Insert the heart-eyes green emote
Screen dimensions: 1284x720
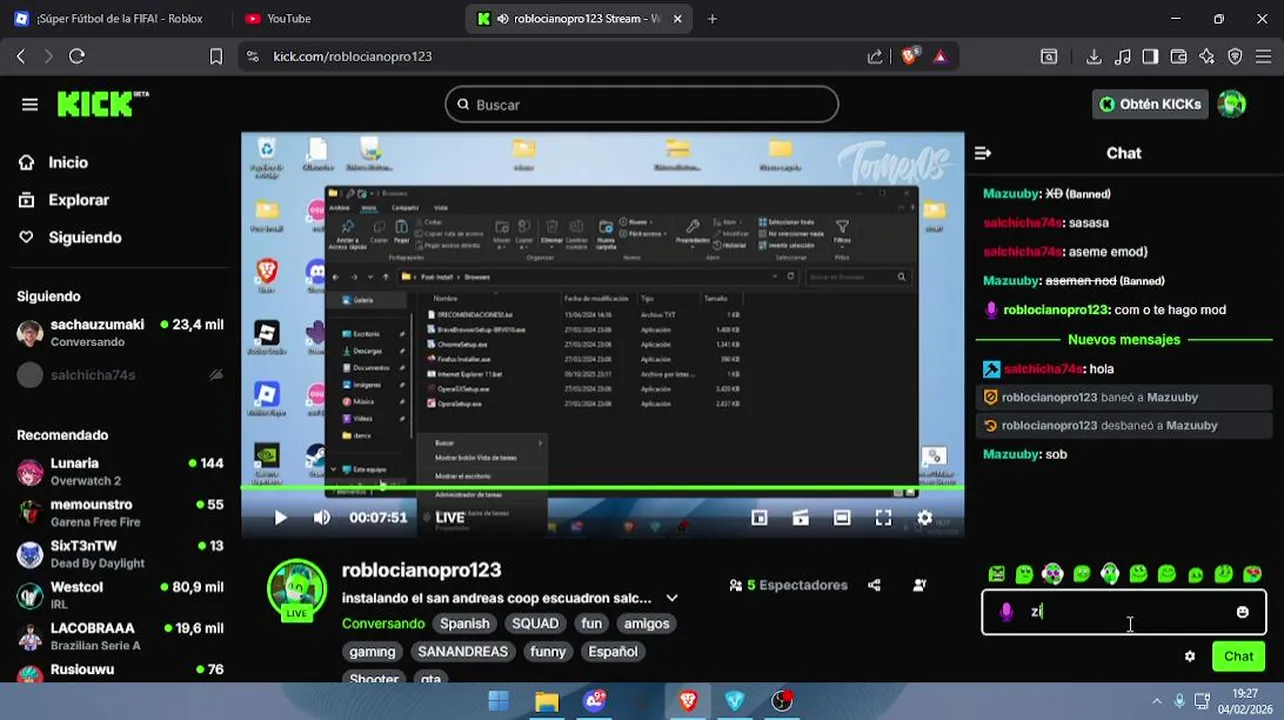click(1252, 574)
